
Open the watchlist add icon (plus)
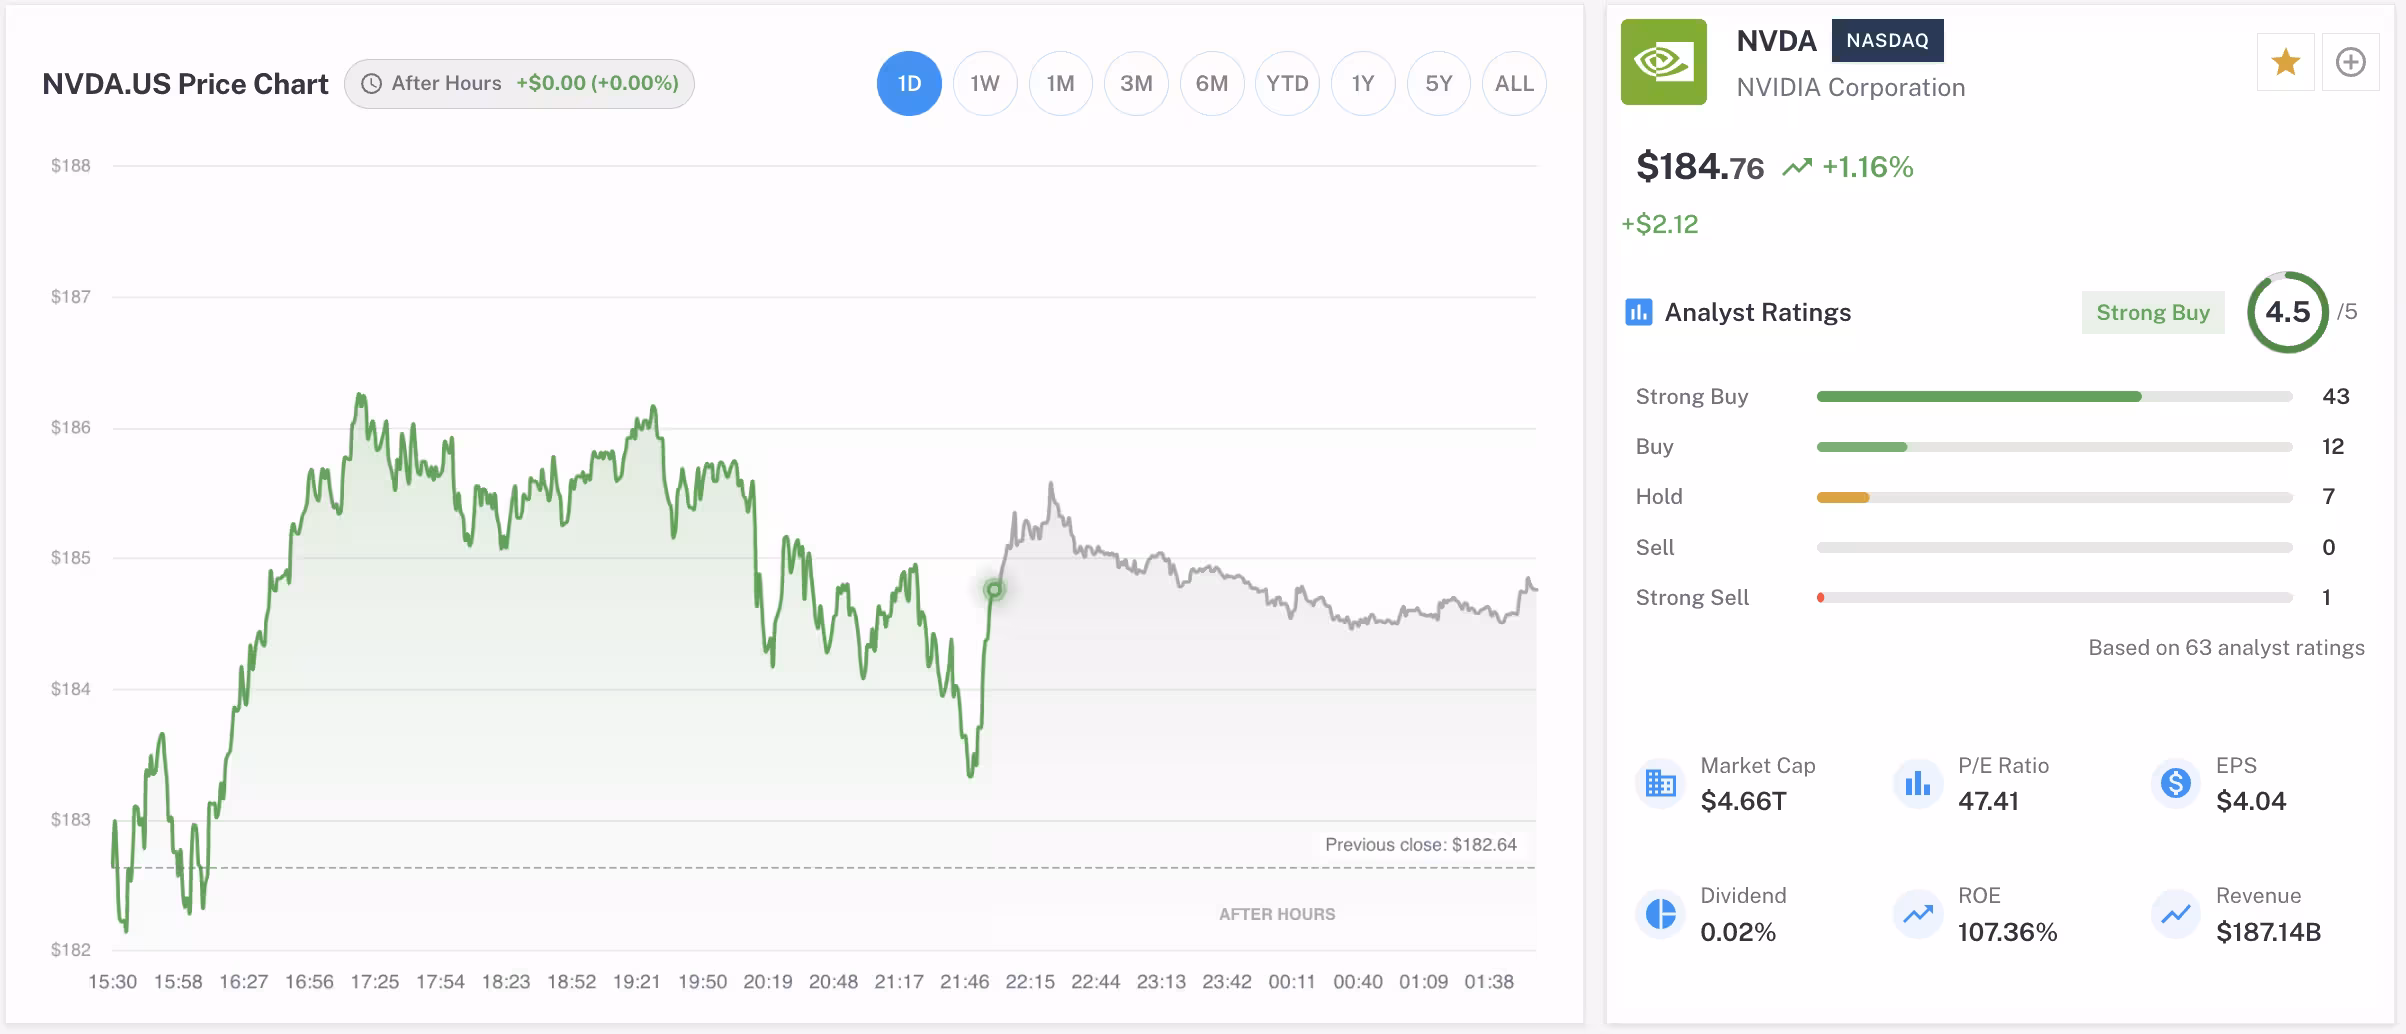click(2351, 62)
